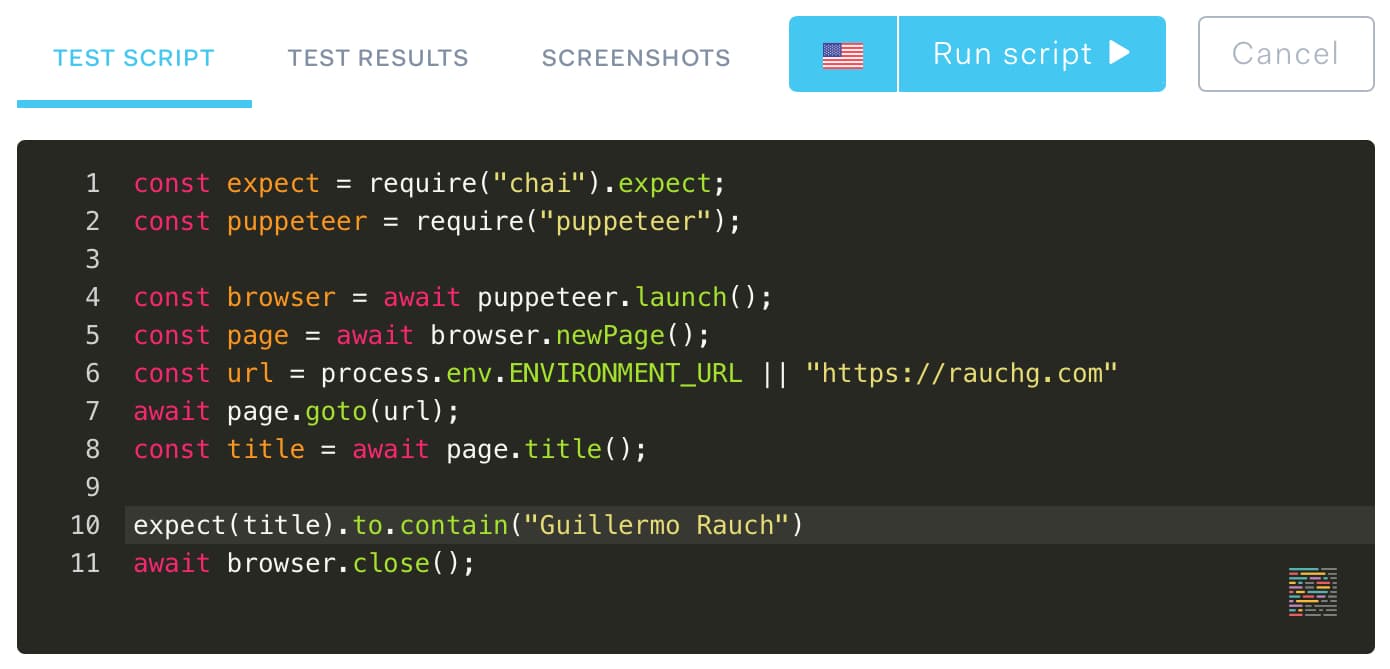Click ENVIRONMENT_URL in the code
The width and height of the screenshot is (1390, 669).
coord(625,373)
